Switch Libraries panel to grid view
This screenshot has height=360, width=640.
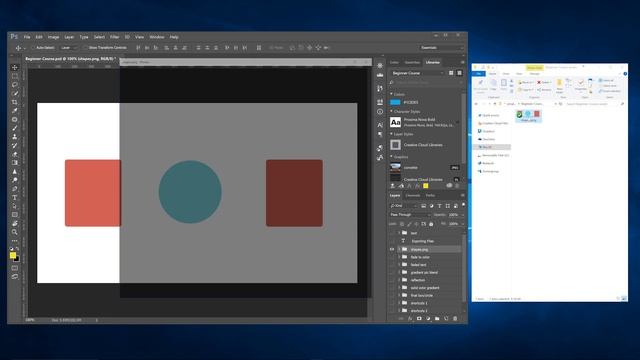[x=451, y=73]
